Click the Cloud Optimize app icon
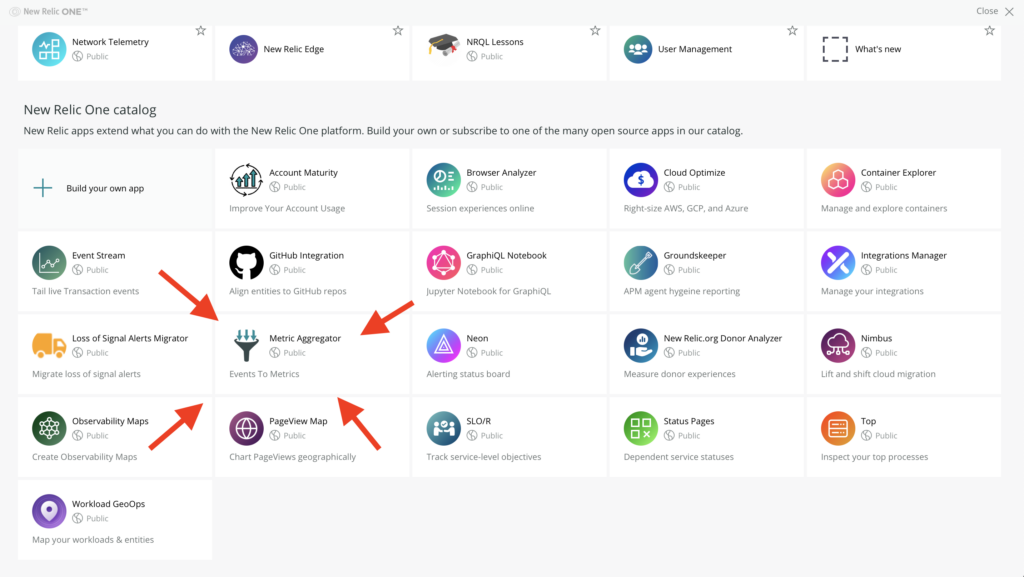 pos(641,179)
